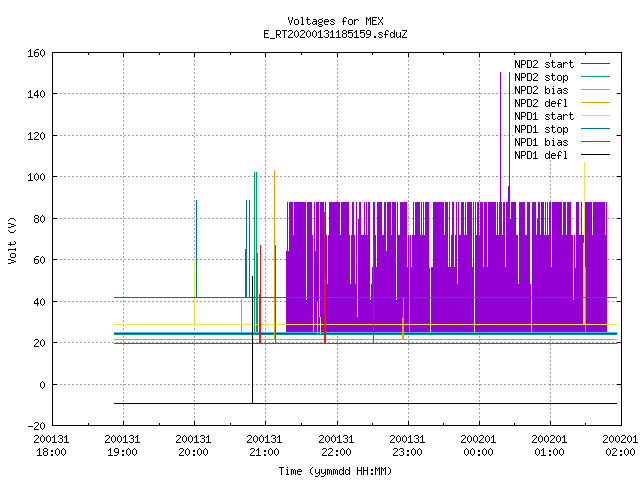Click the 'NPD2 stop' legend label

click(x=541, y=77)
